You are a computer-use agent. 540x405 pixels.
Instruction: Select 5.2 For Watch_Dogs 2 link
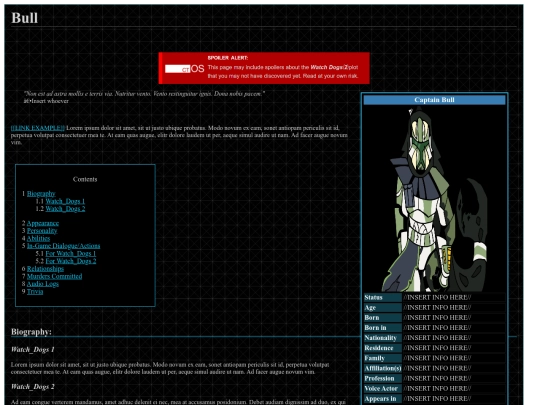point(71,261)
